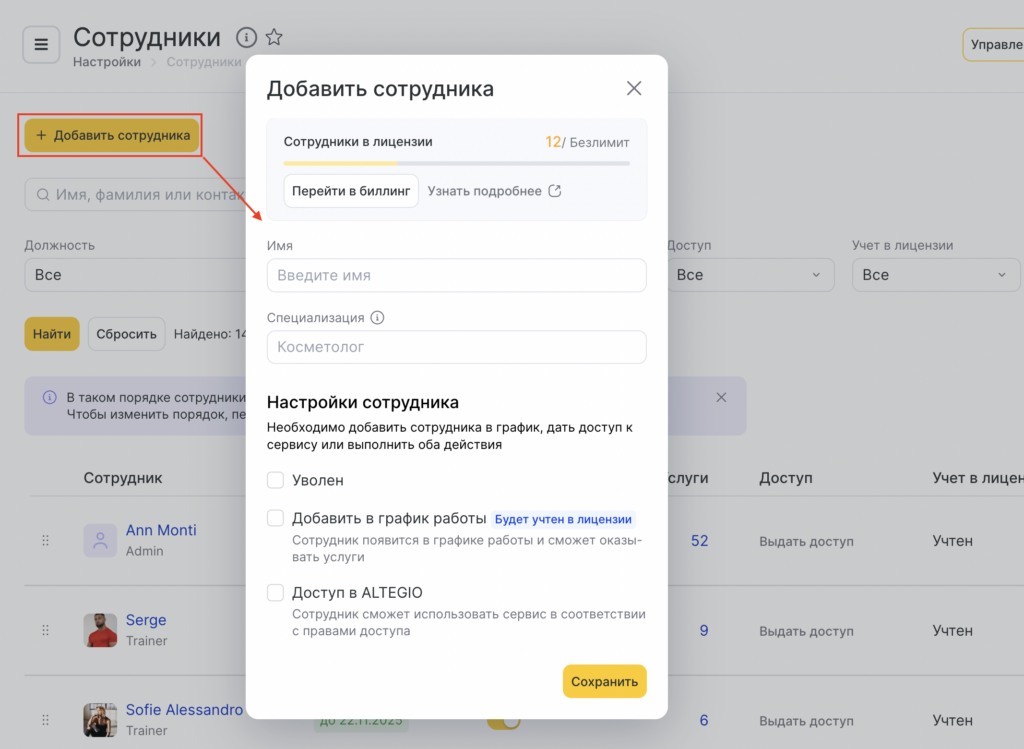Screen dimensions: 1024x749
Task: Star the Сотрудники page as favorite
Action: click(x=274, y=38)
